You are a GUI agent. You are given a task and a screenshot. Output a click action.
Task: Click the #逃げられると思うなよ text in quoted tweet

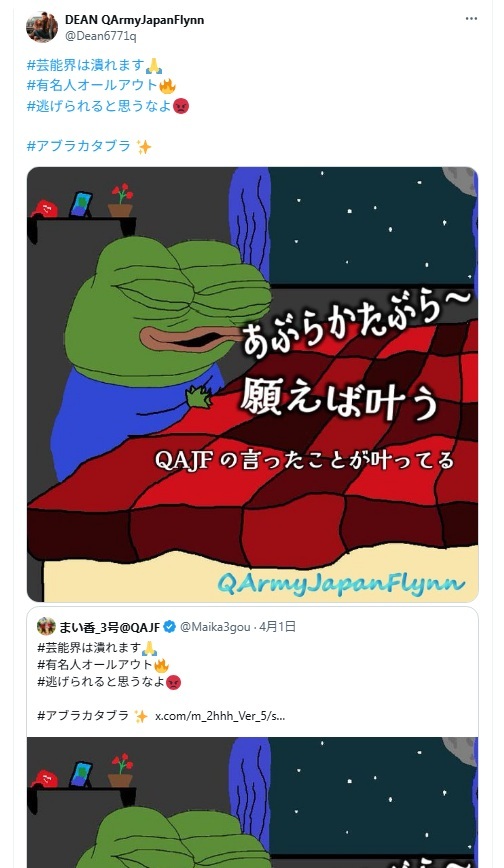(x=101, y=681)
